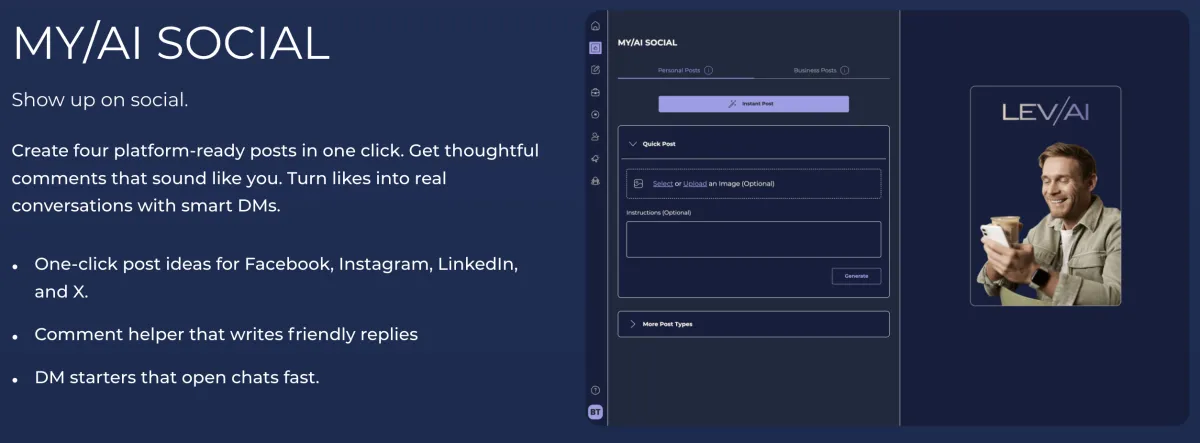This screenshot has height=443, width=1200.
Task: Open the person contacts icon in sidebar
Action: pyautogui.click(x=595, y=136)
